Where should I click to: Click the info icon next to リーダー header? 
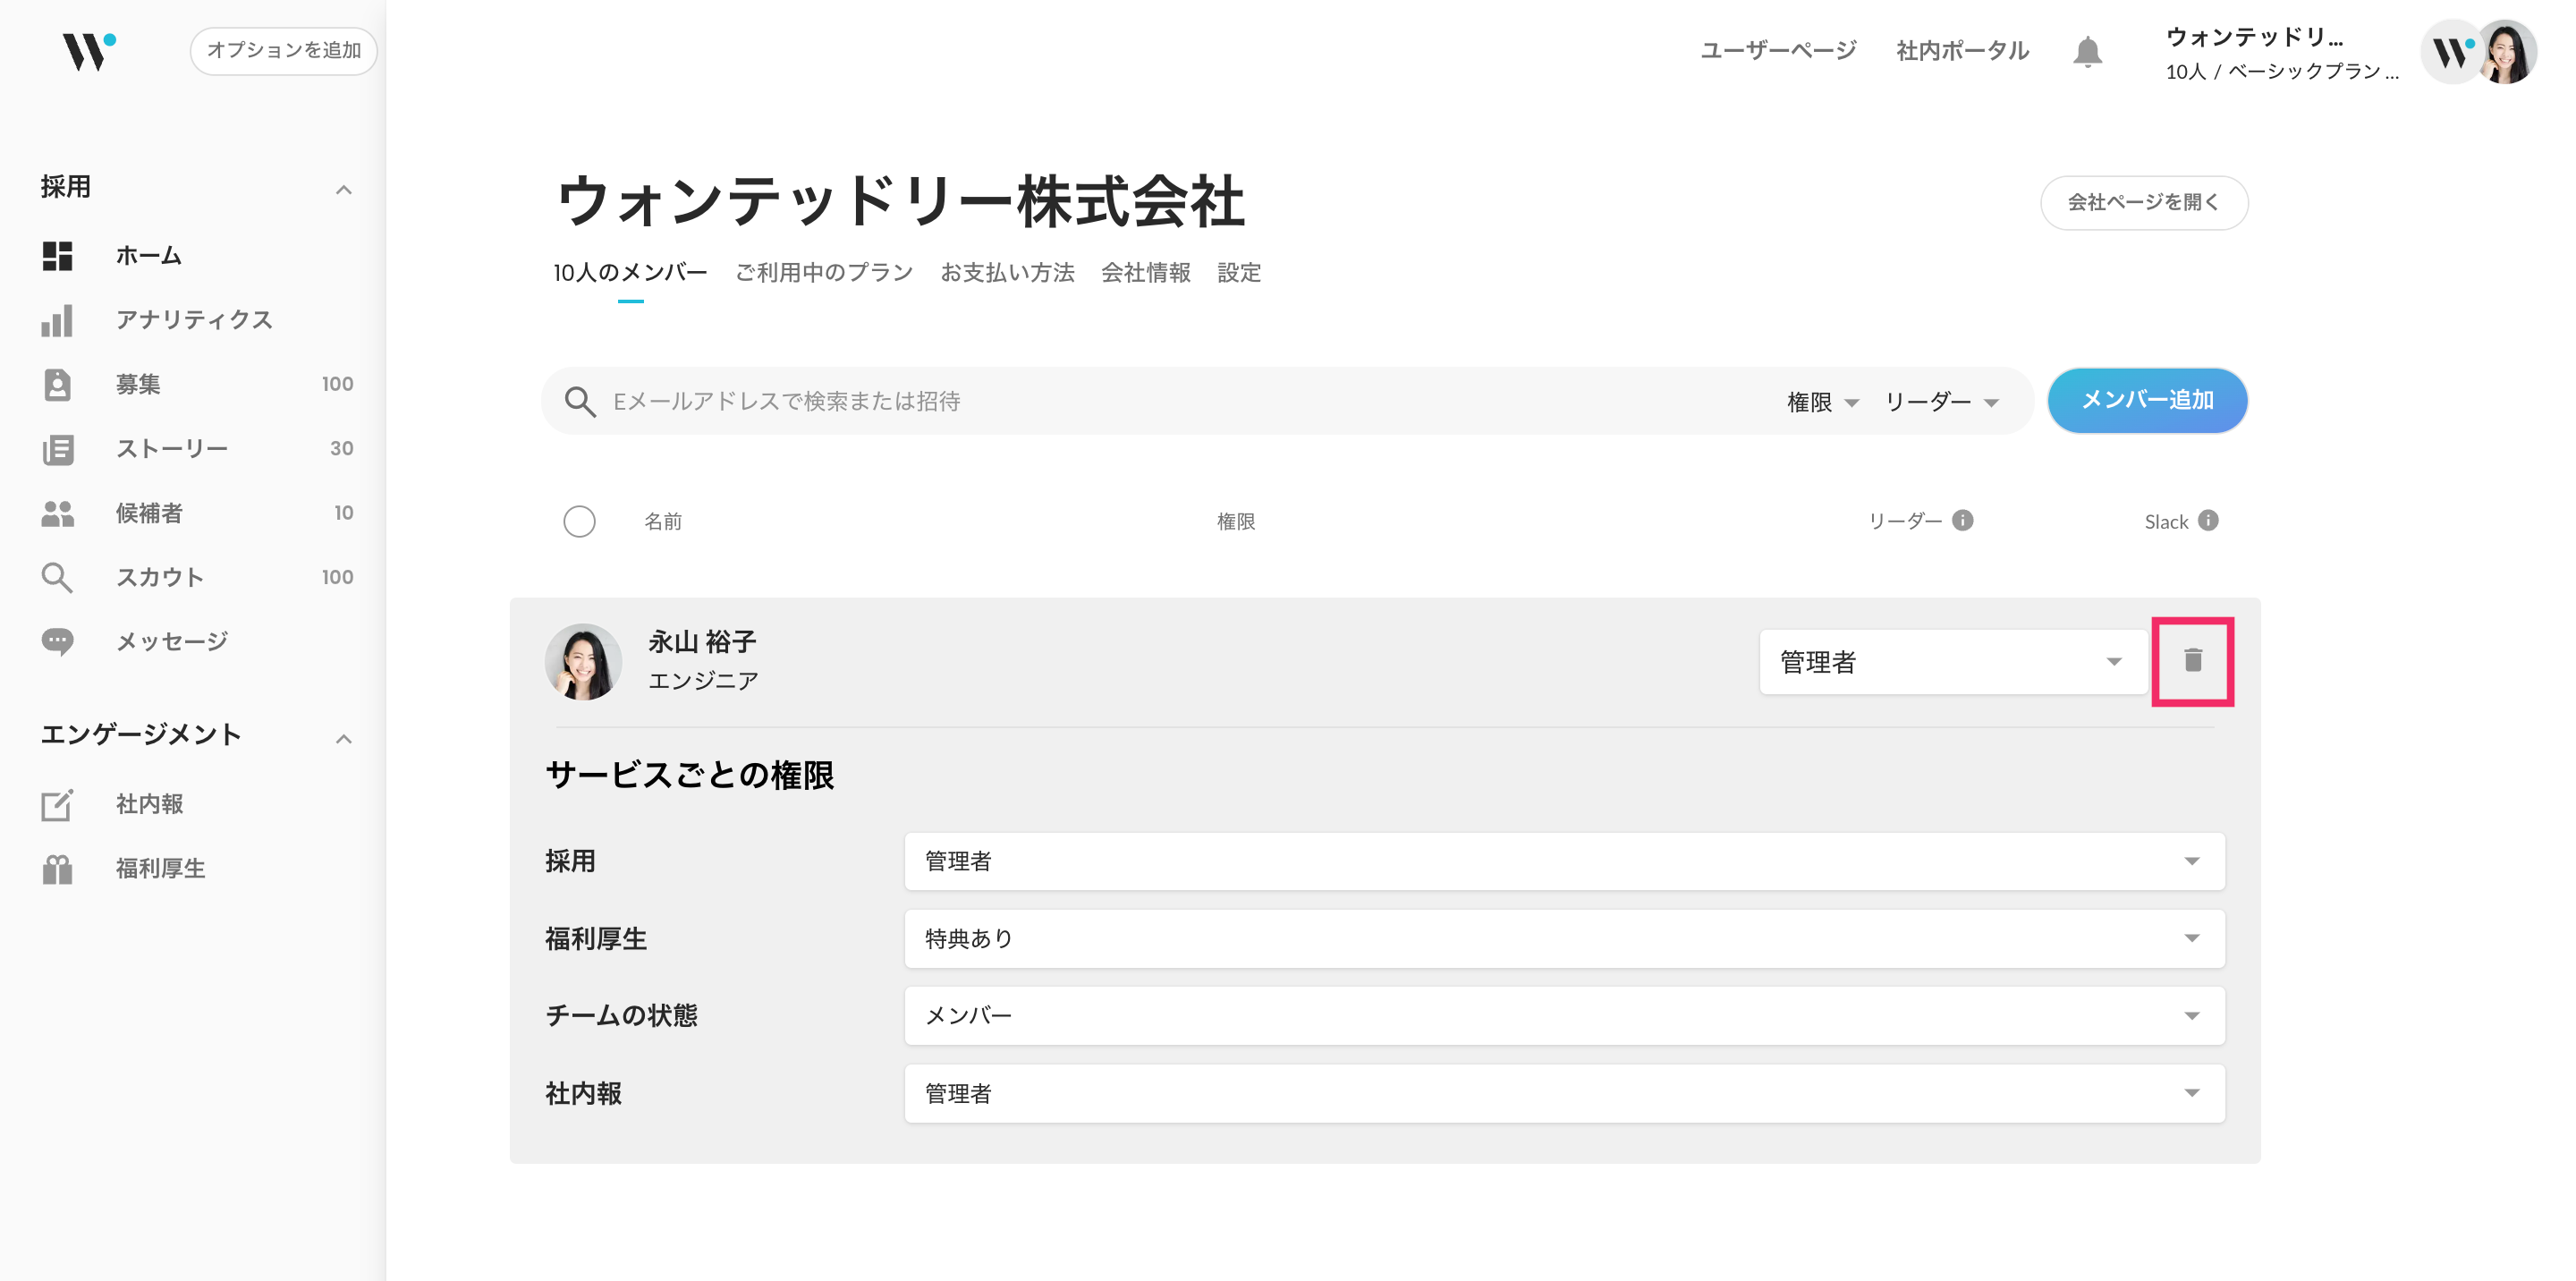point(1962,520)
